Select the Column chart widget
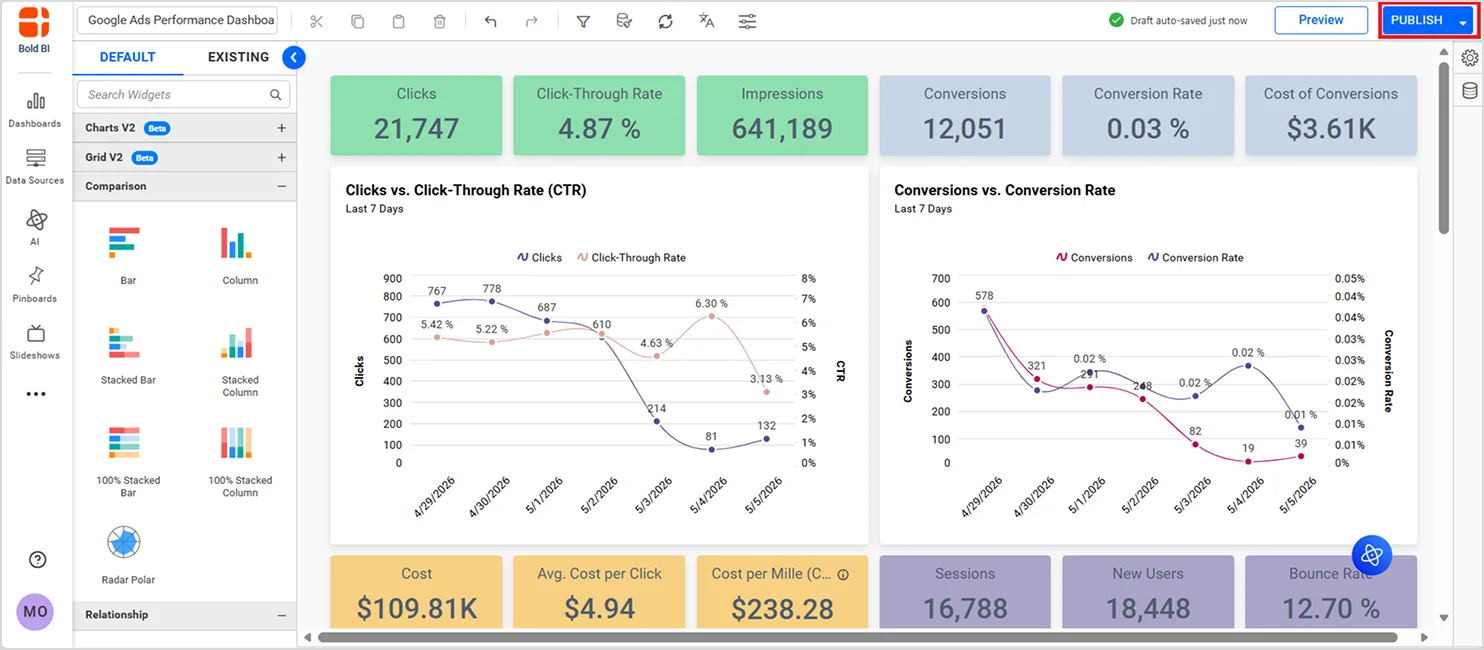This screenshot has height=650, width=1484. 240,255
